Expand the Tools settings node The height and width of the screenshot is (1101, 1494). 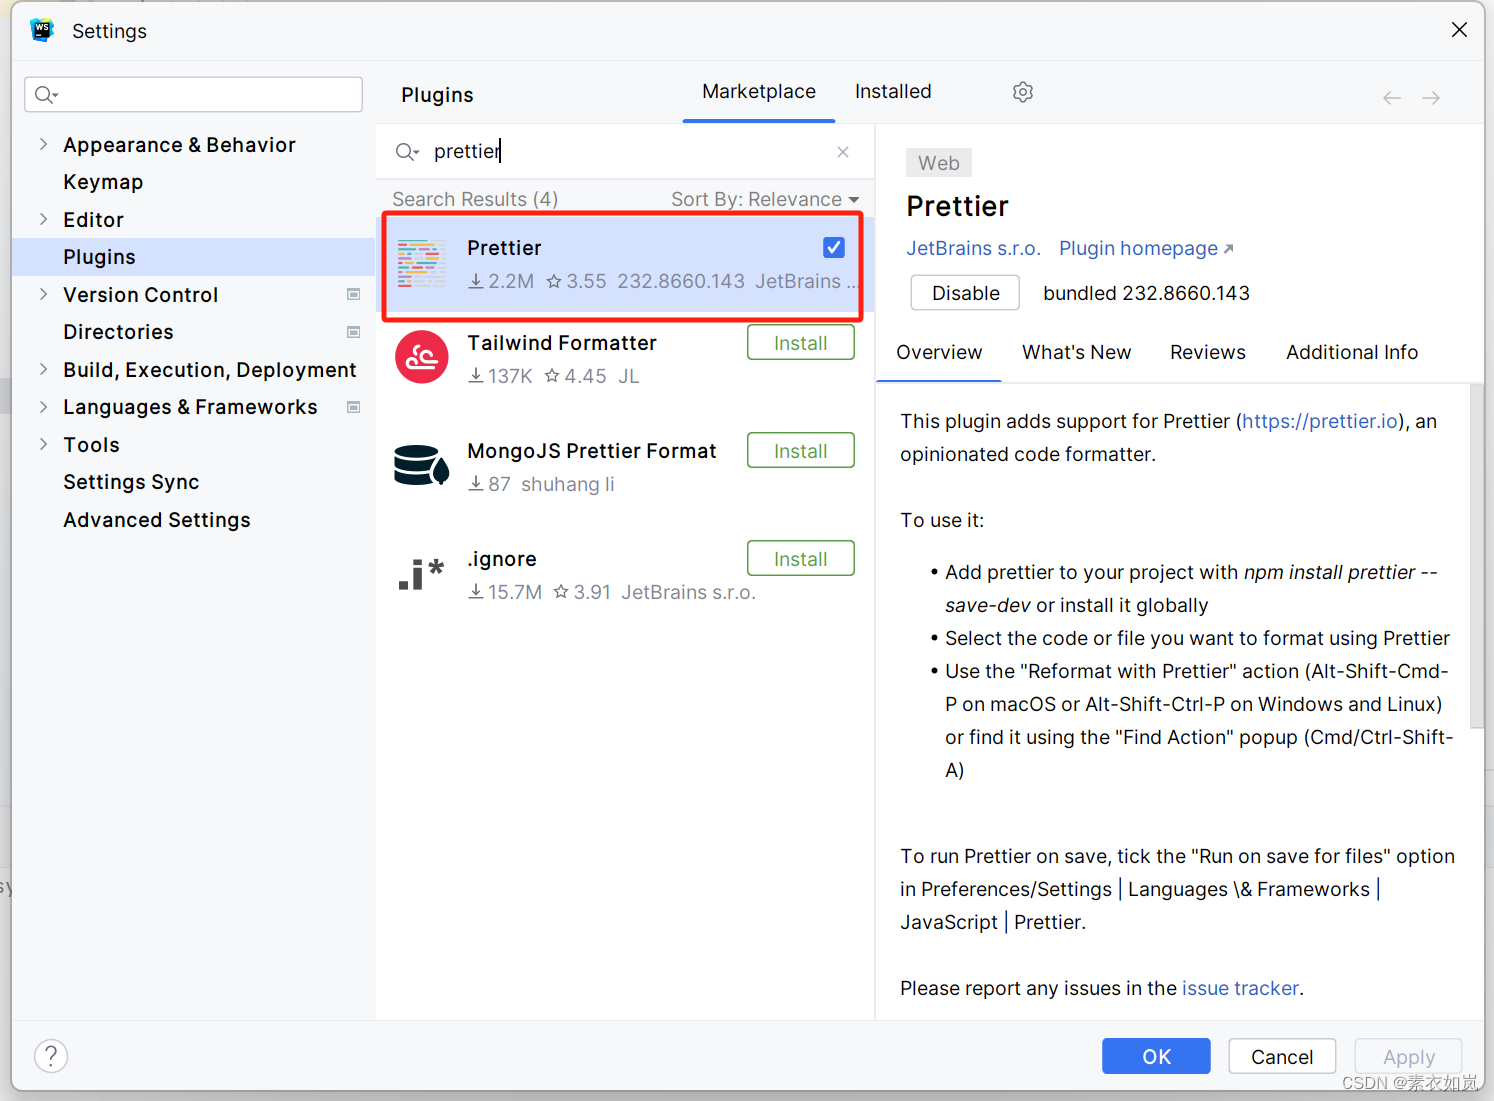(x=43, y=444)
